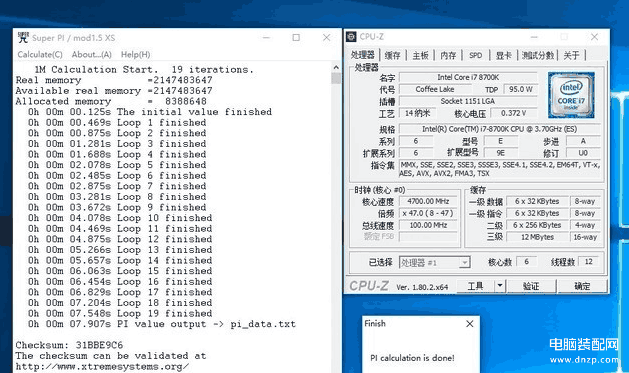629x373 pixels.
Task: Click the CPU-Z title bar icon
Action: (351, 37)
